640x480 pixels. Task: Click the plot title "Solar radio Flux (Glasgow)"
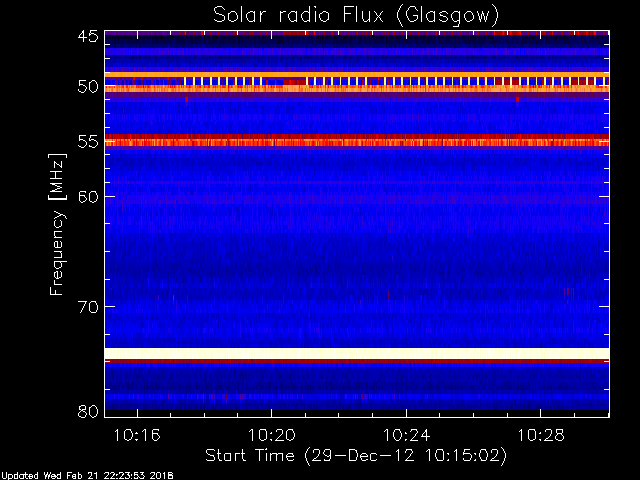pos(356,16)
